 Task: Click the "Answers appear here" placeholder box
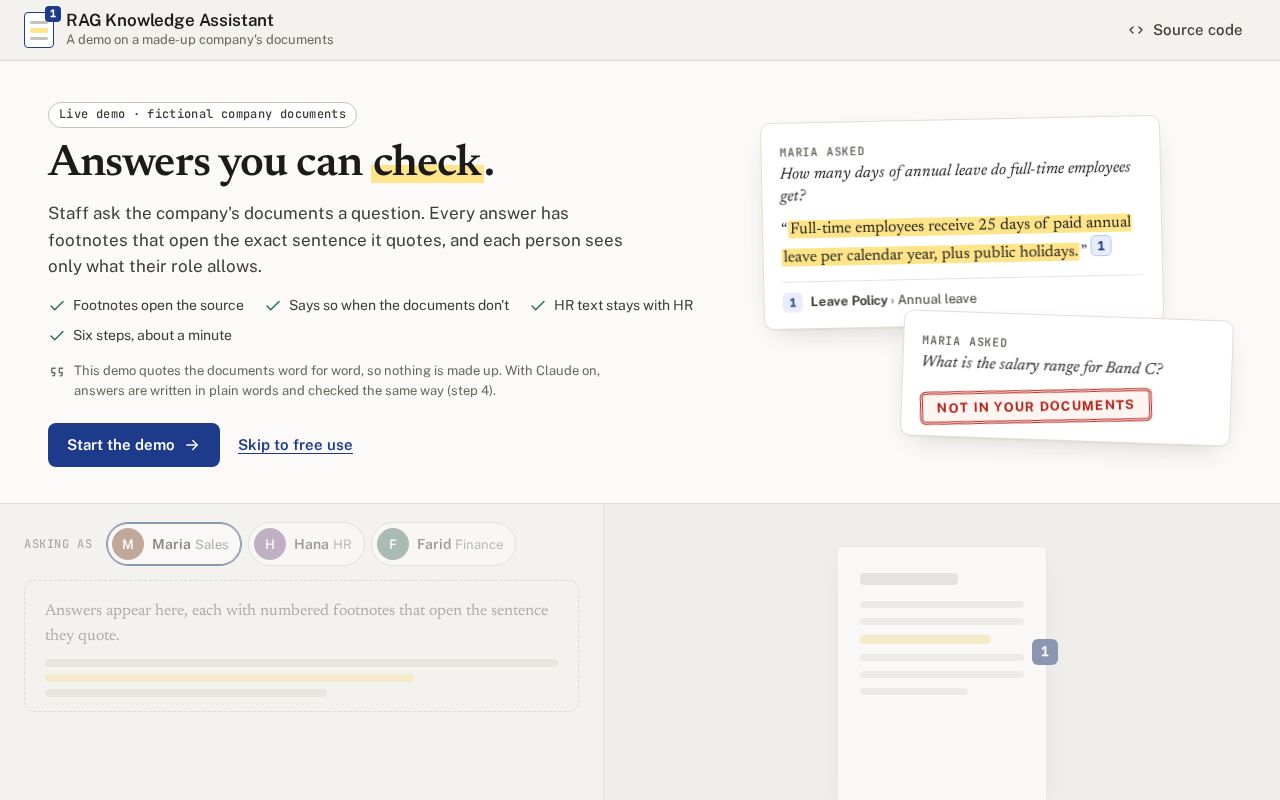coord(301,646)
